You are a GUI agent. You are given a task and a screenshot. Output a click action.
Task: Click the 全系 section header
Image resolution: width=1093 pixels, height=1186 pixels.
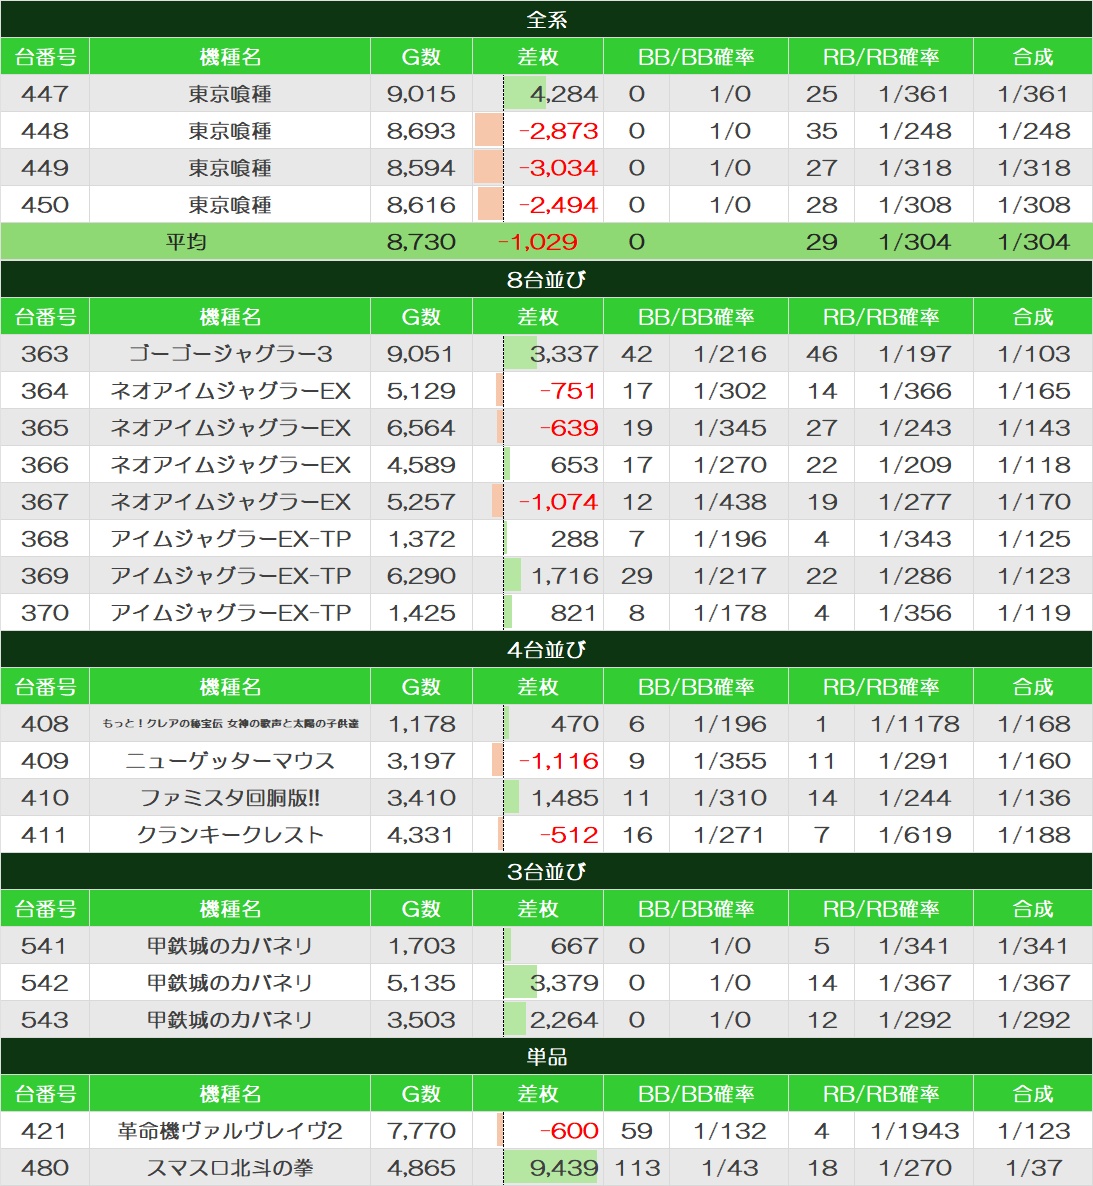(x=546, y=19)
